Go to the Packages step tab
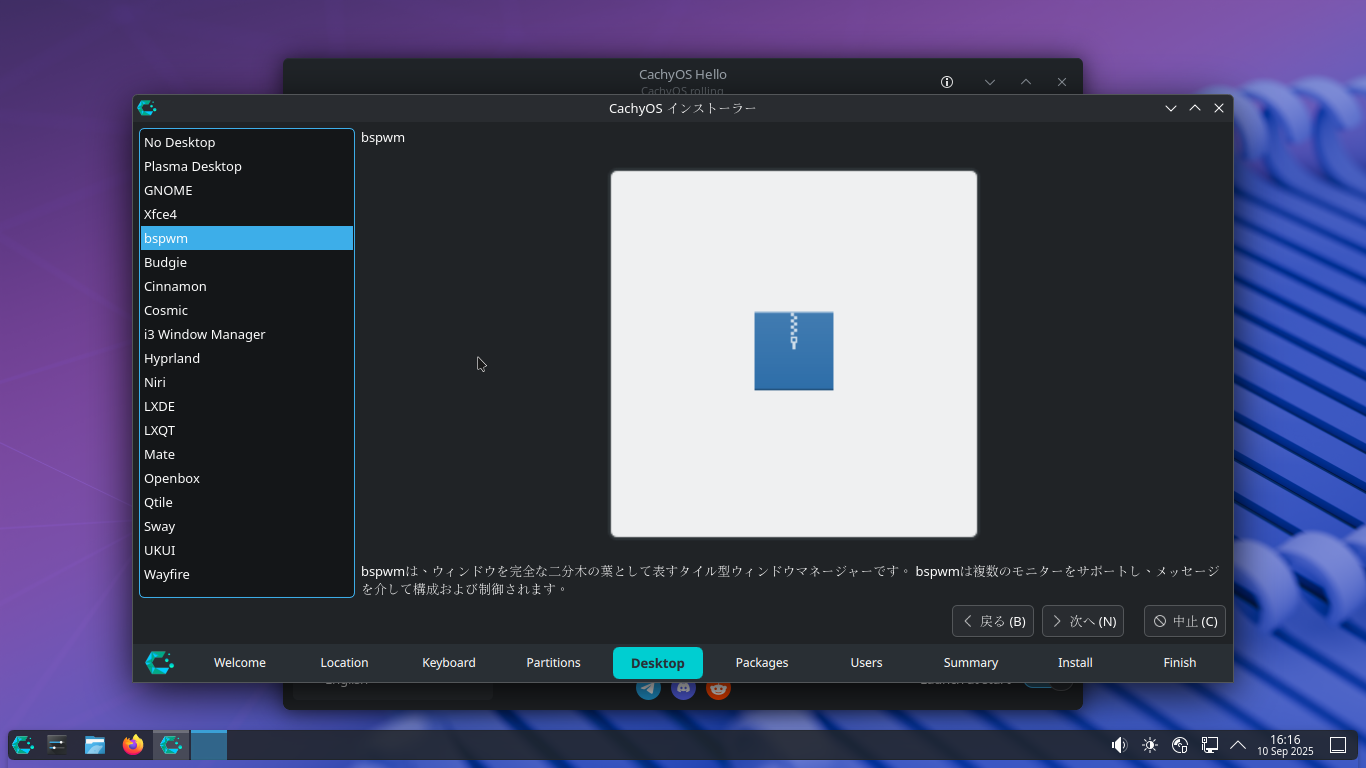Viewport: 1366px width, 768px height. click(x=761, y=663)
